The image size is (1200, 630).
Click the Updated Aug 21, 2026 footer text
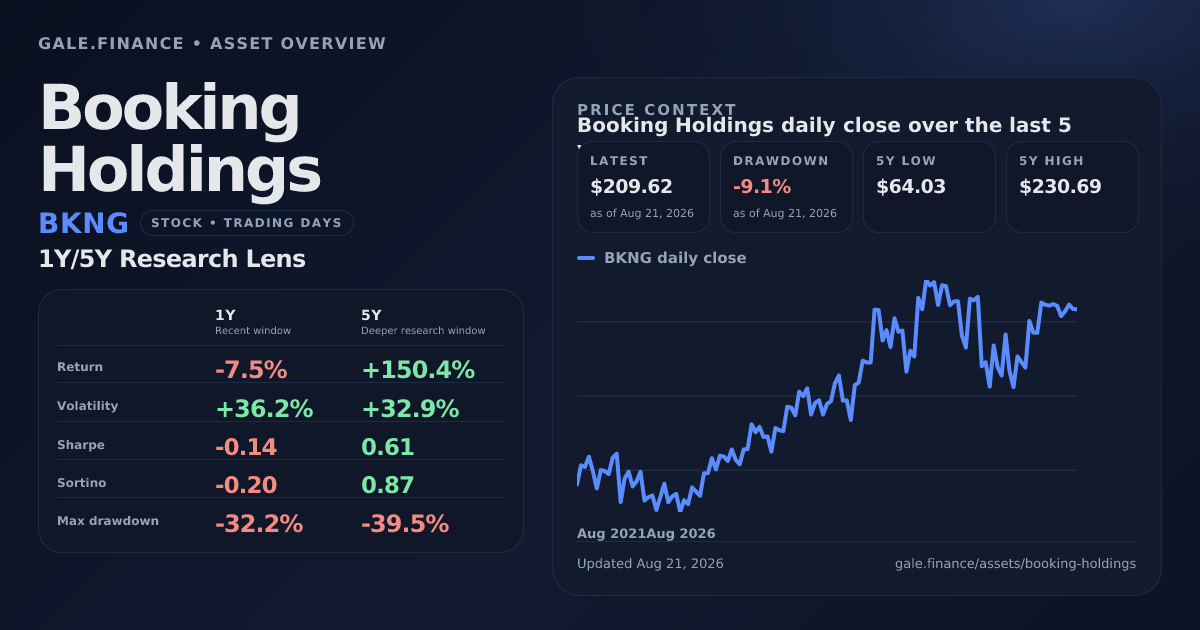(x=650, y=564)
